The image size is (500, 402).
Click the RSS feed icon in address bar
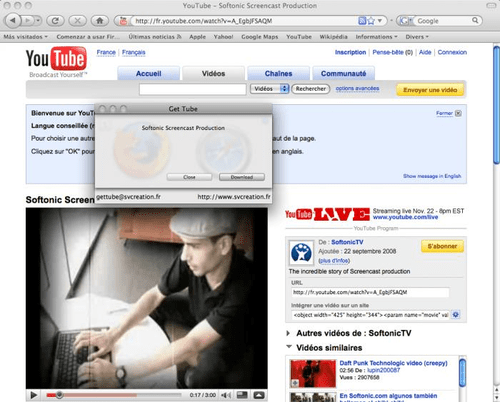point(362,21)
